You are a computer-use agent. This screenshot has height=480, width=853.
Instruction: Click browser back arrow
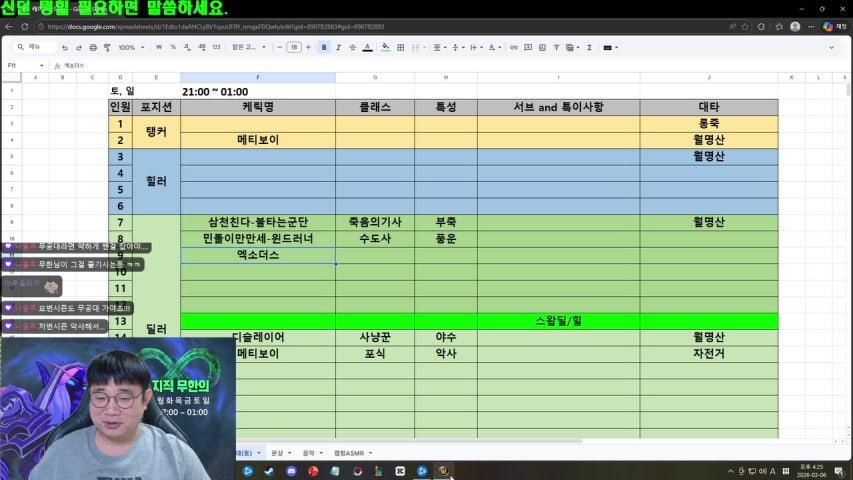(9, 26)
